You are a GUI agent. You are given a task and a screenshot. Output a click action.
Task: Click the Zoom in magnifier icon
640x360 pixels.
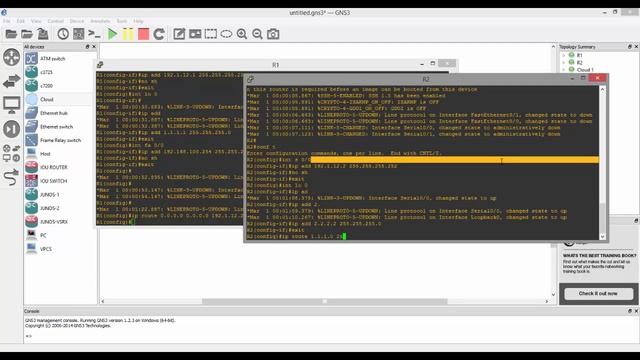point(242,34)
